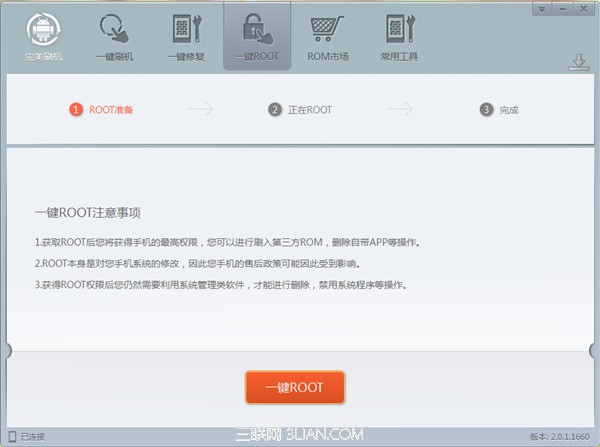600x447 pixels.
Task: Click the ROM市场 label text
Action: 328,57
